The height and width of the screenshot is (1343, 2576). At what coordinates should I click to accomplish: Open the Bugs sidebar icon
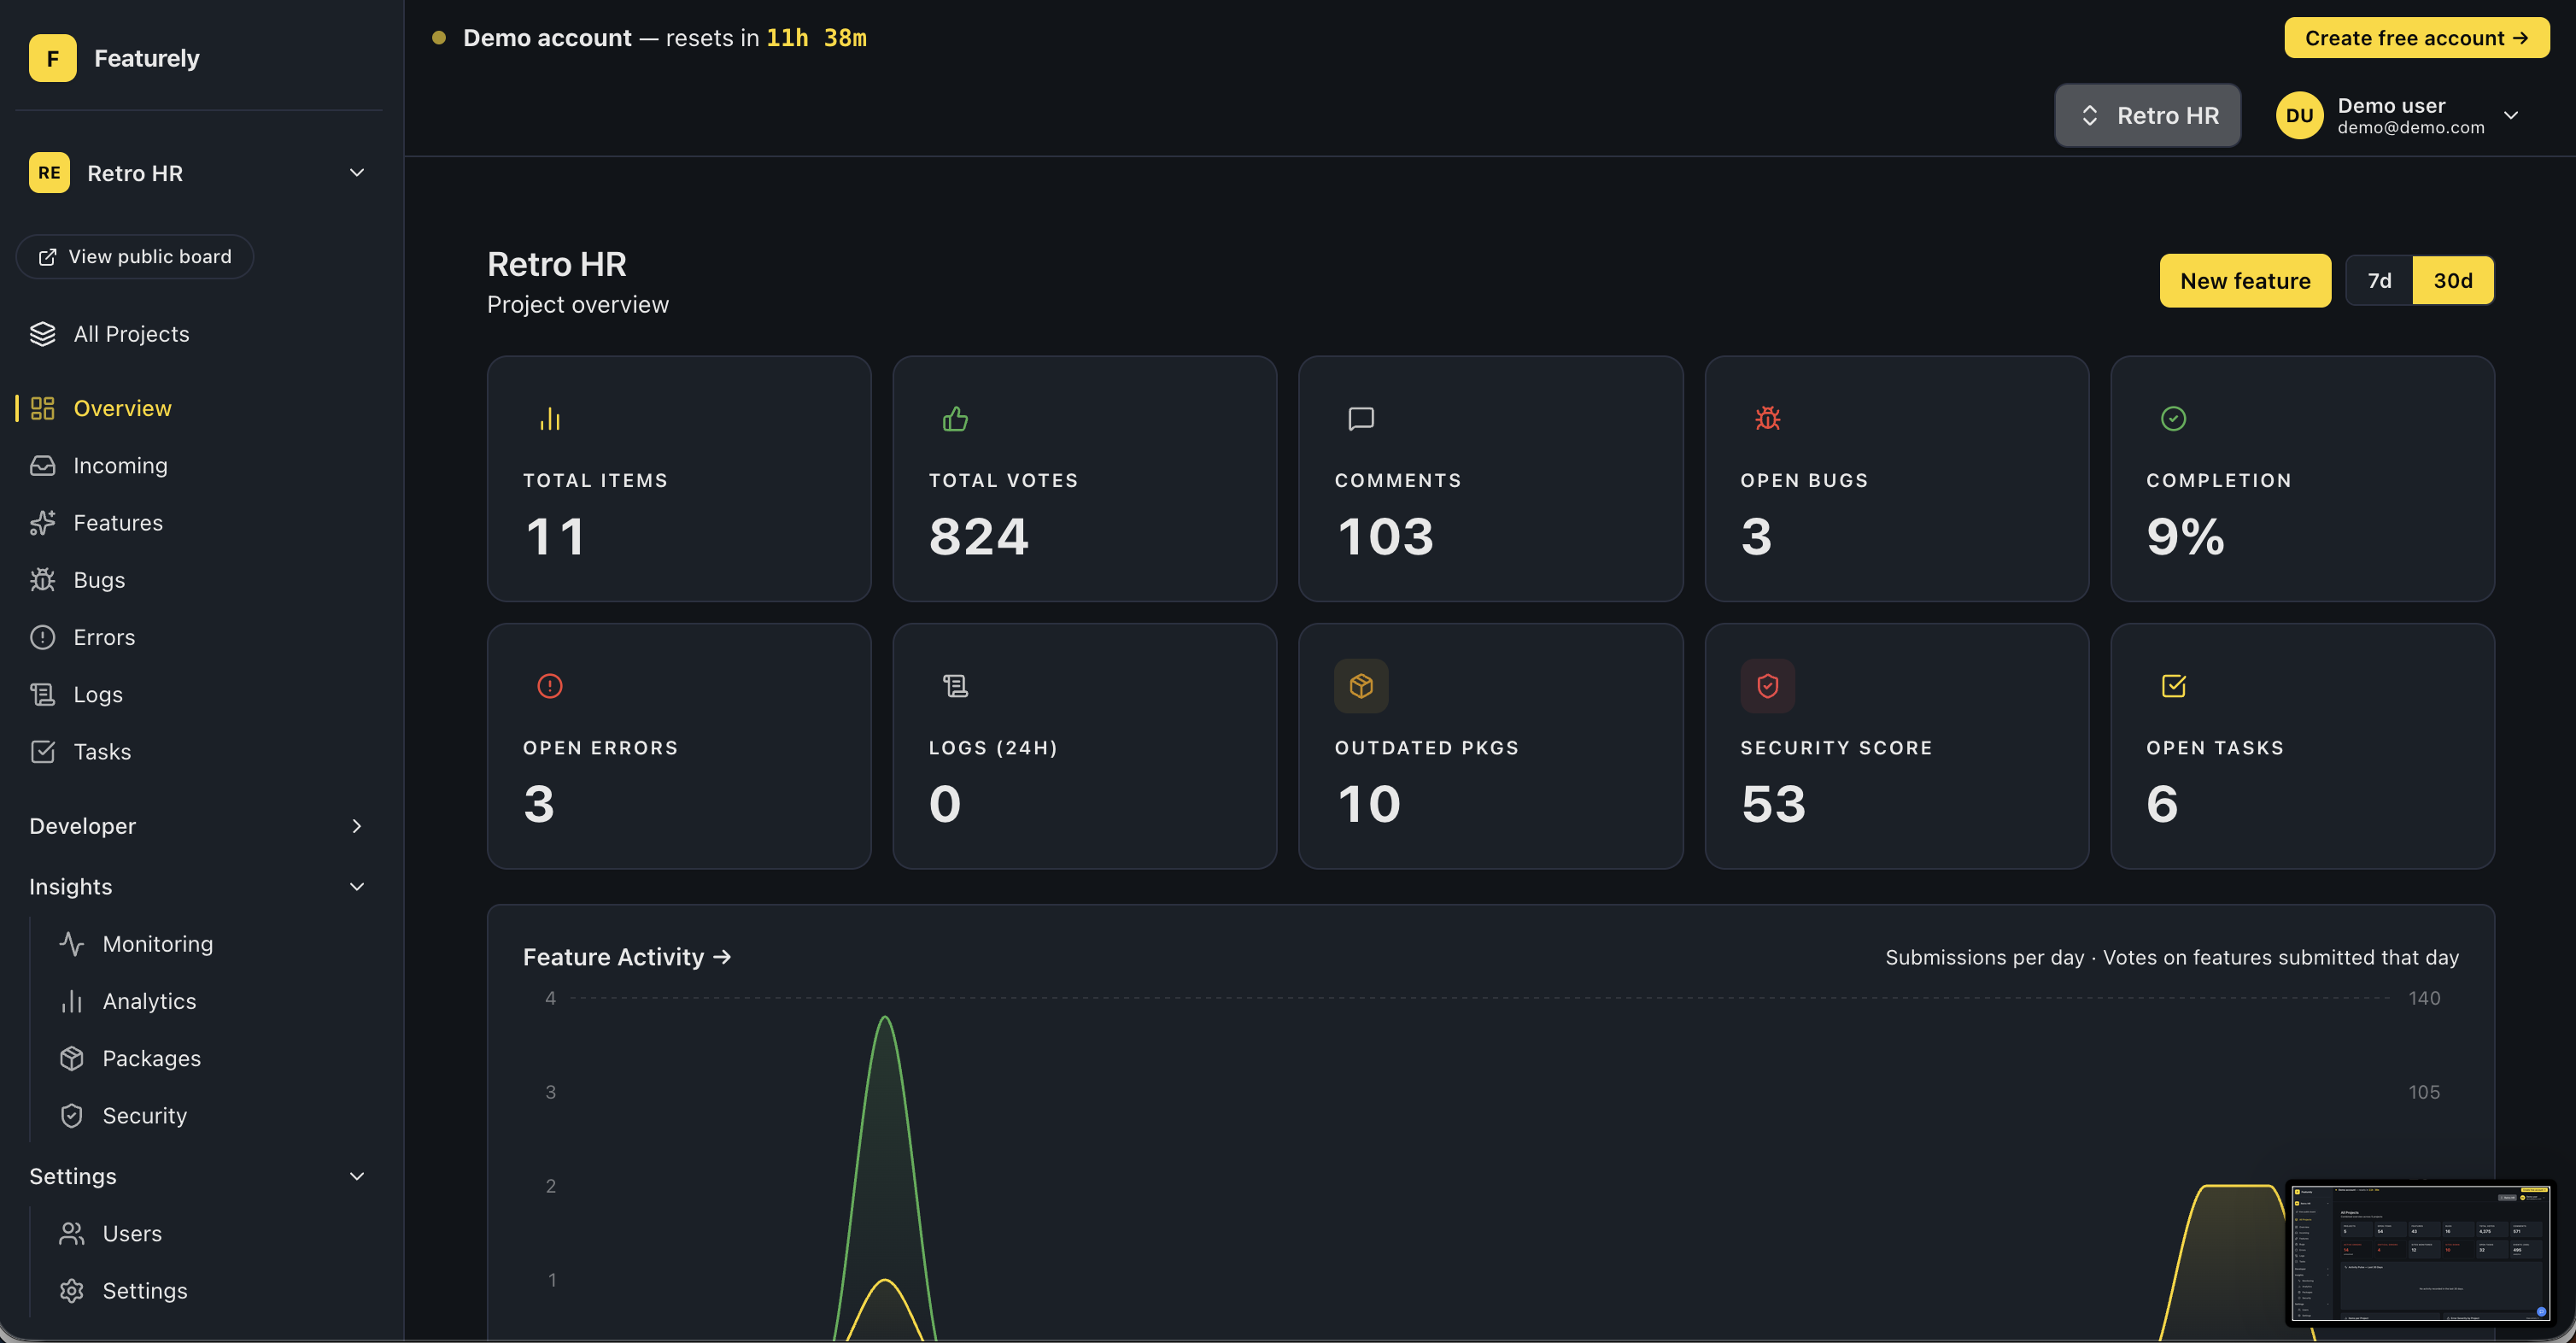[42, 580]
